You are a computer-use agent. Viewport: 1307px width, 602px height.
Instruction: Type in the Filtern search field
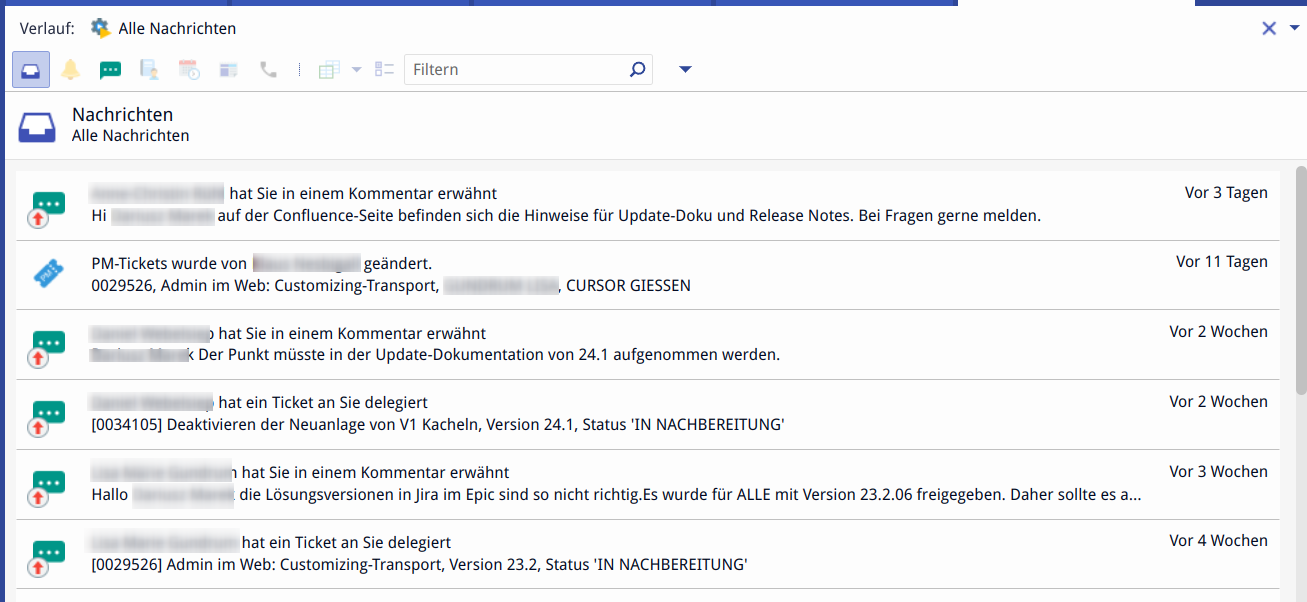tap(515, 70)
